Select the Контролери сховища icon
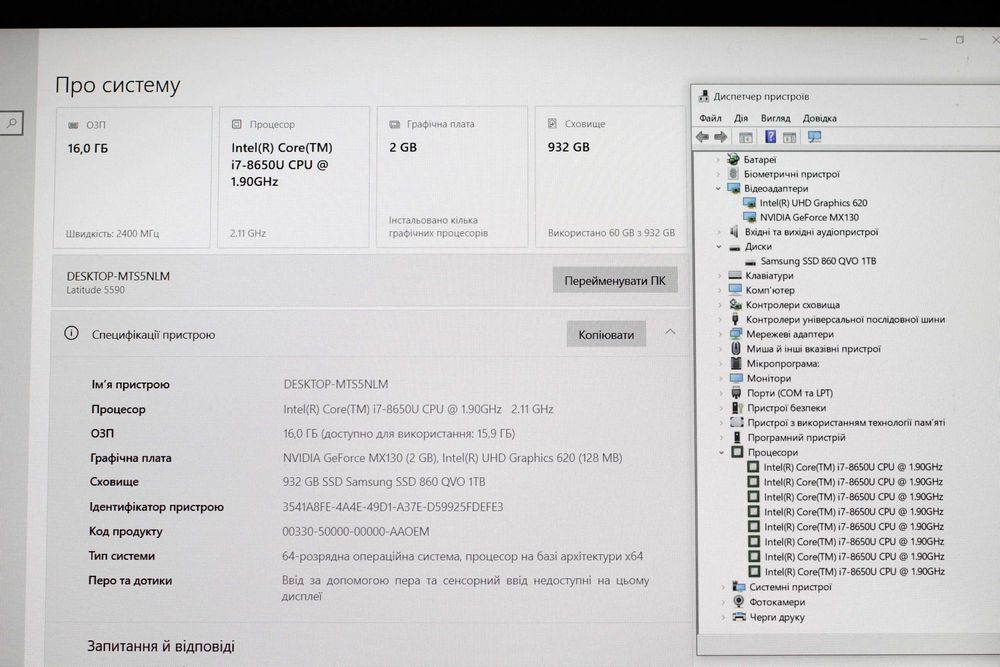This screenshot has height=667, width=1000. (x=735, y=305)
